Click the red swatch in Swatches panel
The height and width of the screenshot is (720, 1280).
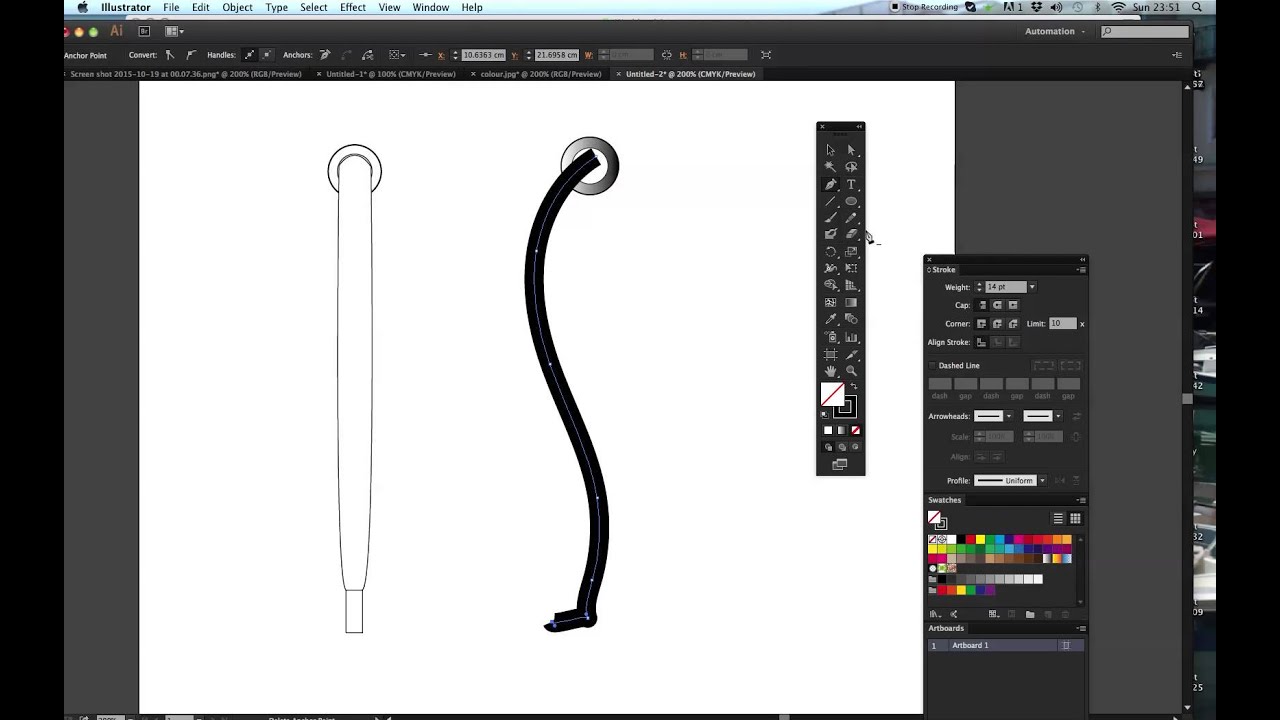click(x=970, y=540)
